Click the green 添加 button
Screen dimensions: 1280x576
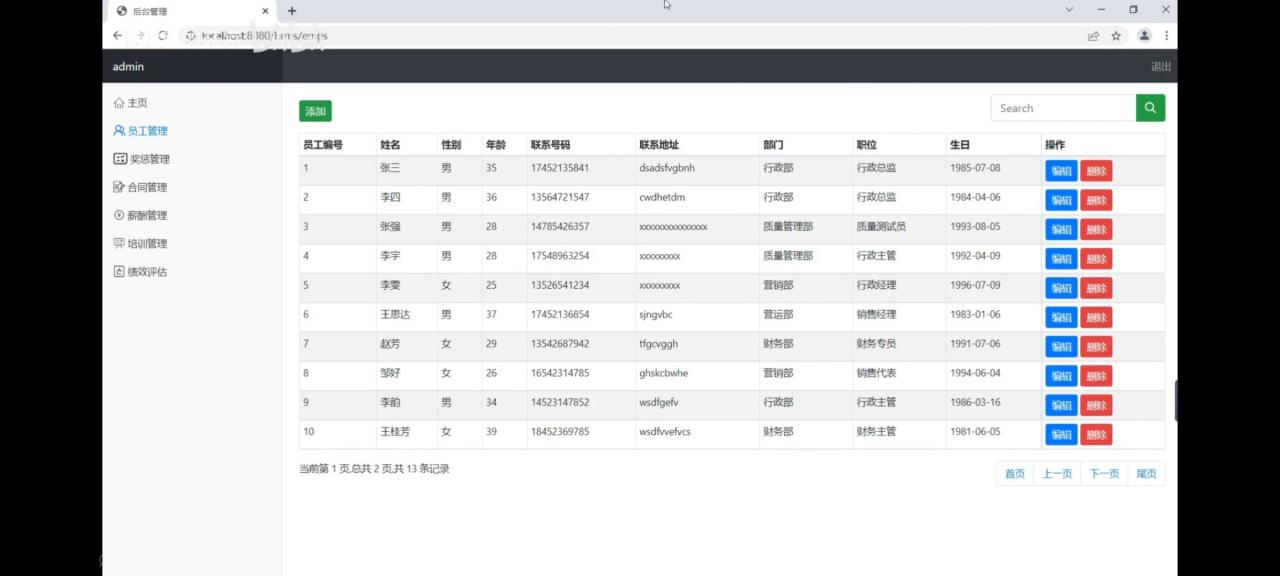pos(315,111)
